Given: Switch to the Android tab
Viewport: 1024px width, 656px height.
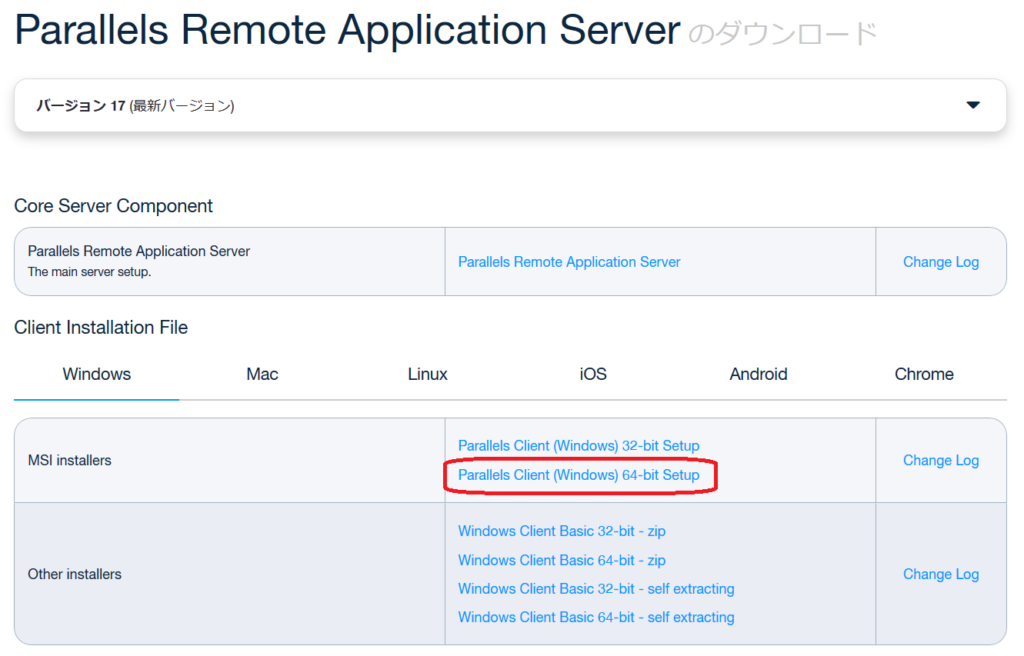Looking at the screenshot, I should (758, 374).
